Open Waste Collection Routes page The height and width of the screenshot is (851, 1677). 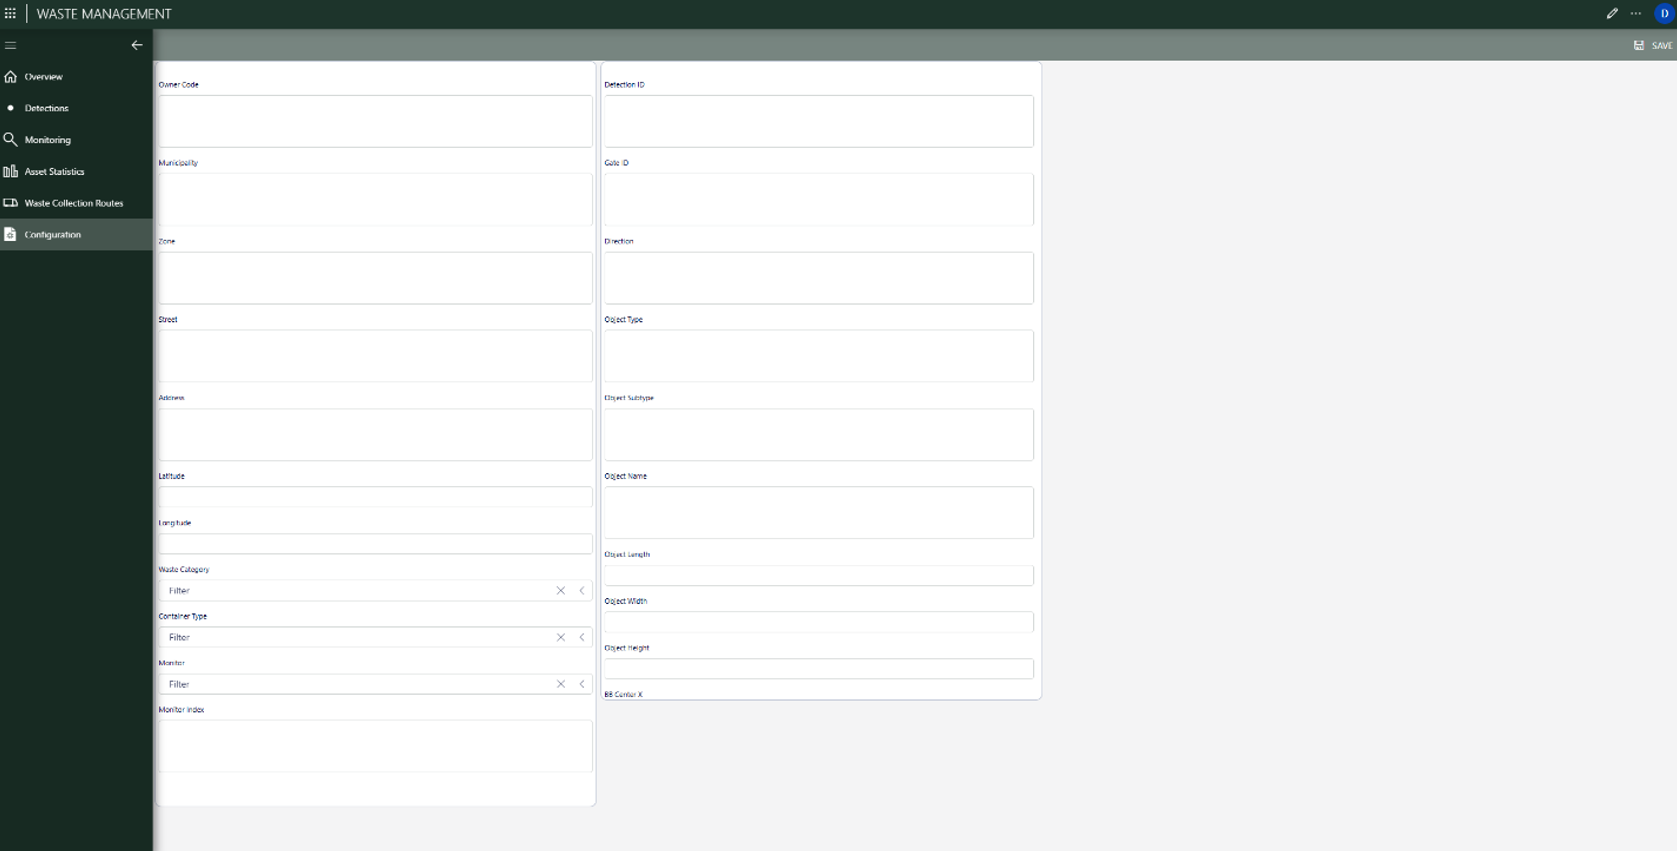click(73, 203)
